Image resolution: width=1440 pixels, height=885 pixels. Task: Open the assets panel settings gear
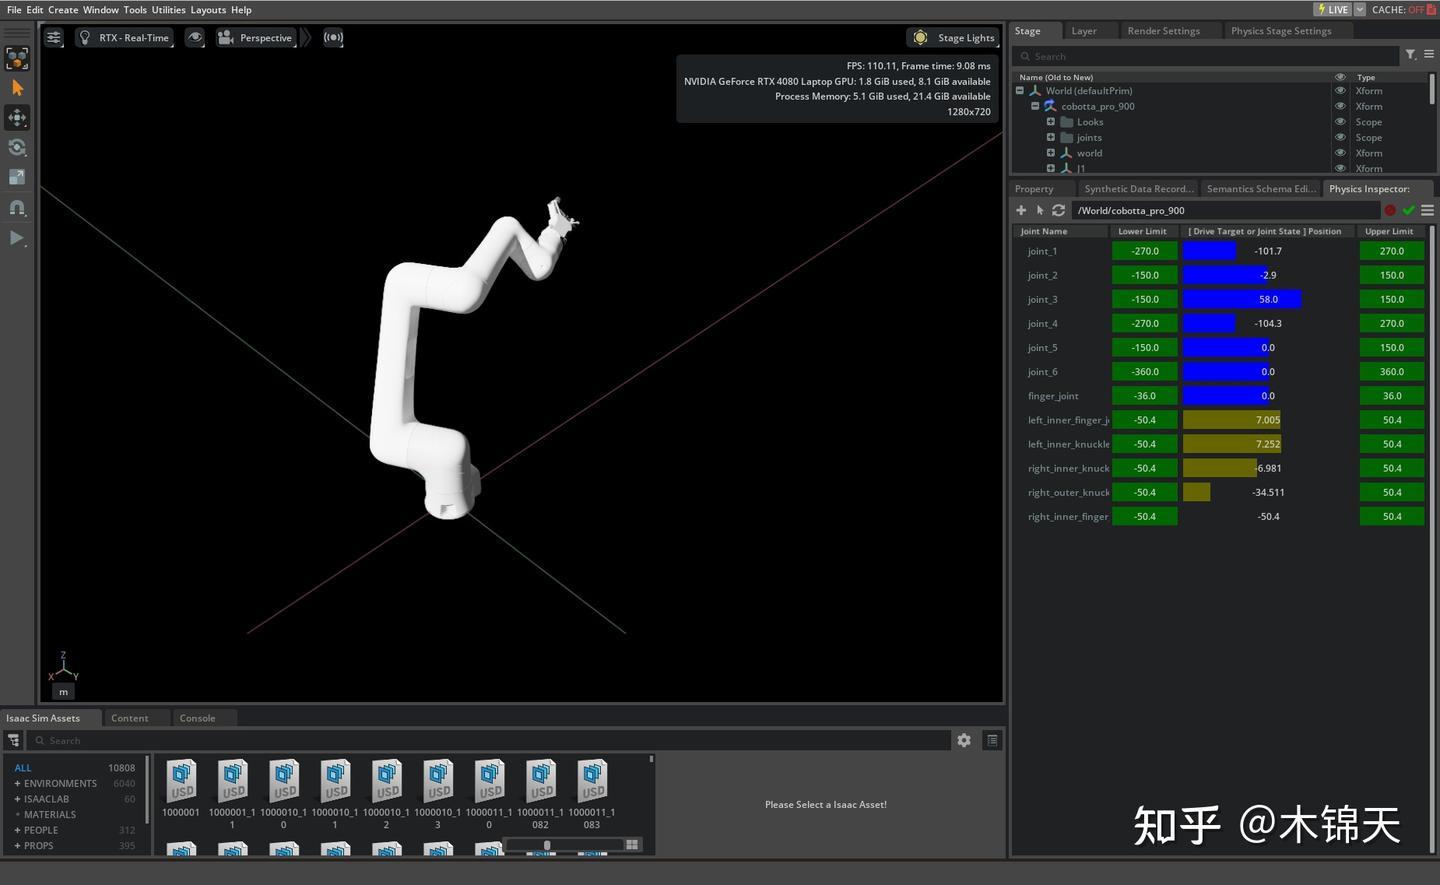click(x=963, y=740)
